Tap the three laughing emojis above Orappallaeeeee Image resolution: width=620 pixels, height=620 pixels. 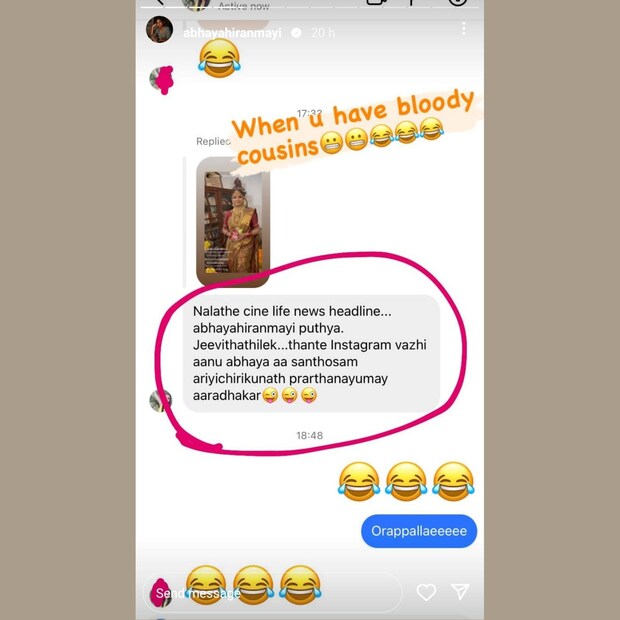coord(406,481)
